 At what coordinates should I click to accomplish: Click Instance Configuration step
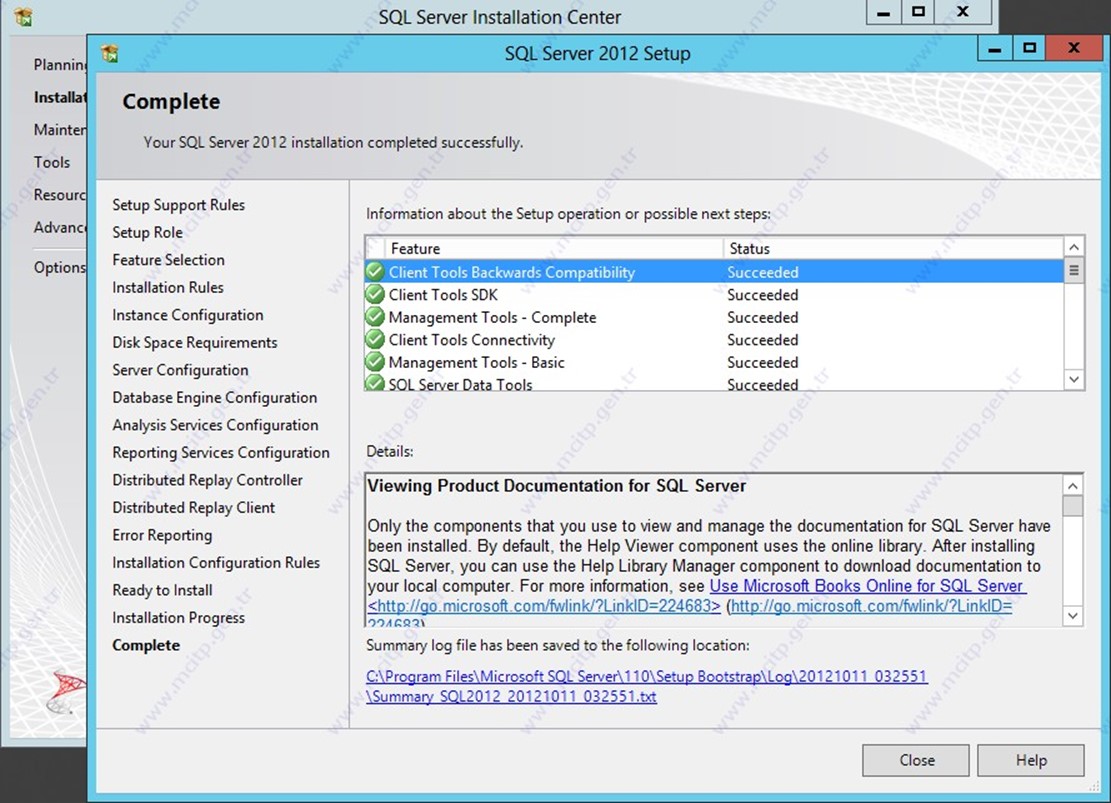[187, 315]
